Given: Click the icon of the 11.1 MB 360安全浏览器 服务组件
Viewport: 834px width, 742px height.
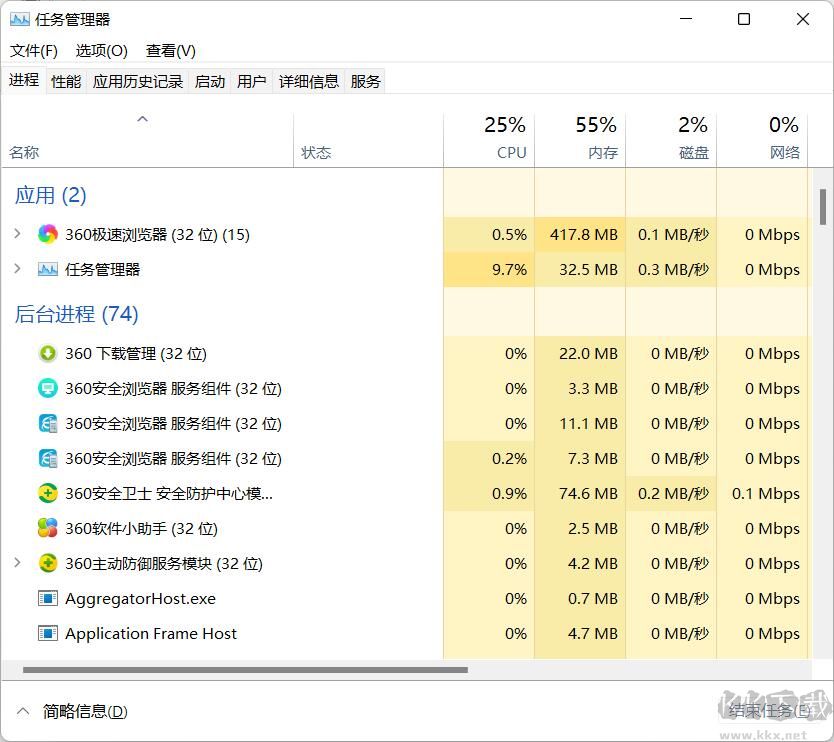Looking at the screenshot, I should click(x=47, y=423).
